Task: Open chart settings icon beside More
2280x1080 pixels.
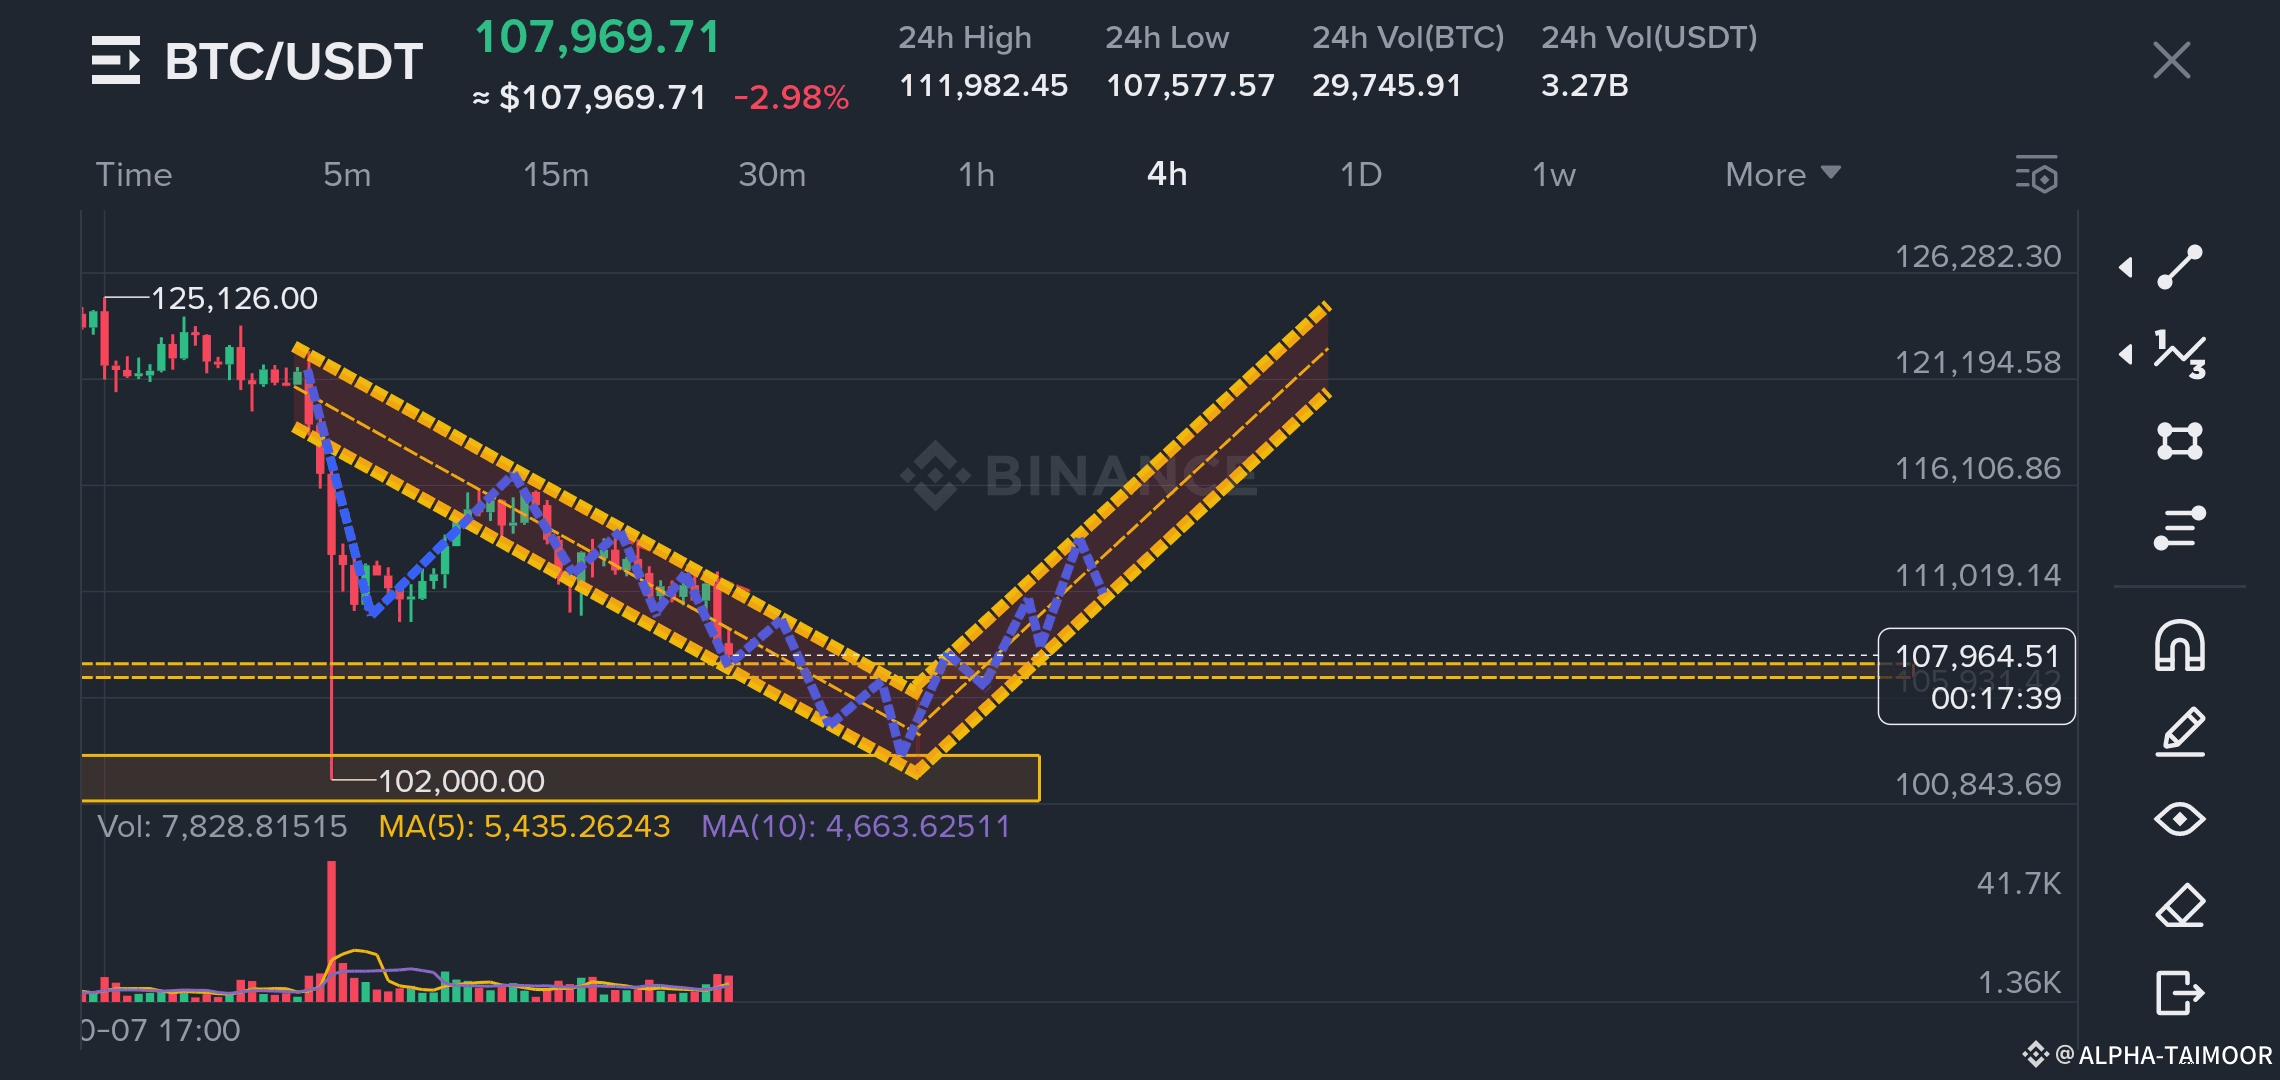Action: pos(2037,174)
